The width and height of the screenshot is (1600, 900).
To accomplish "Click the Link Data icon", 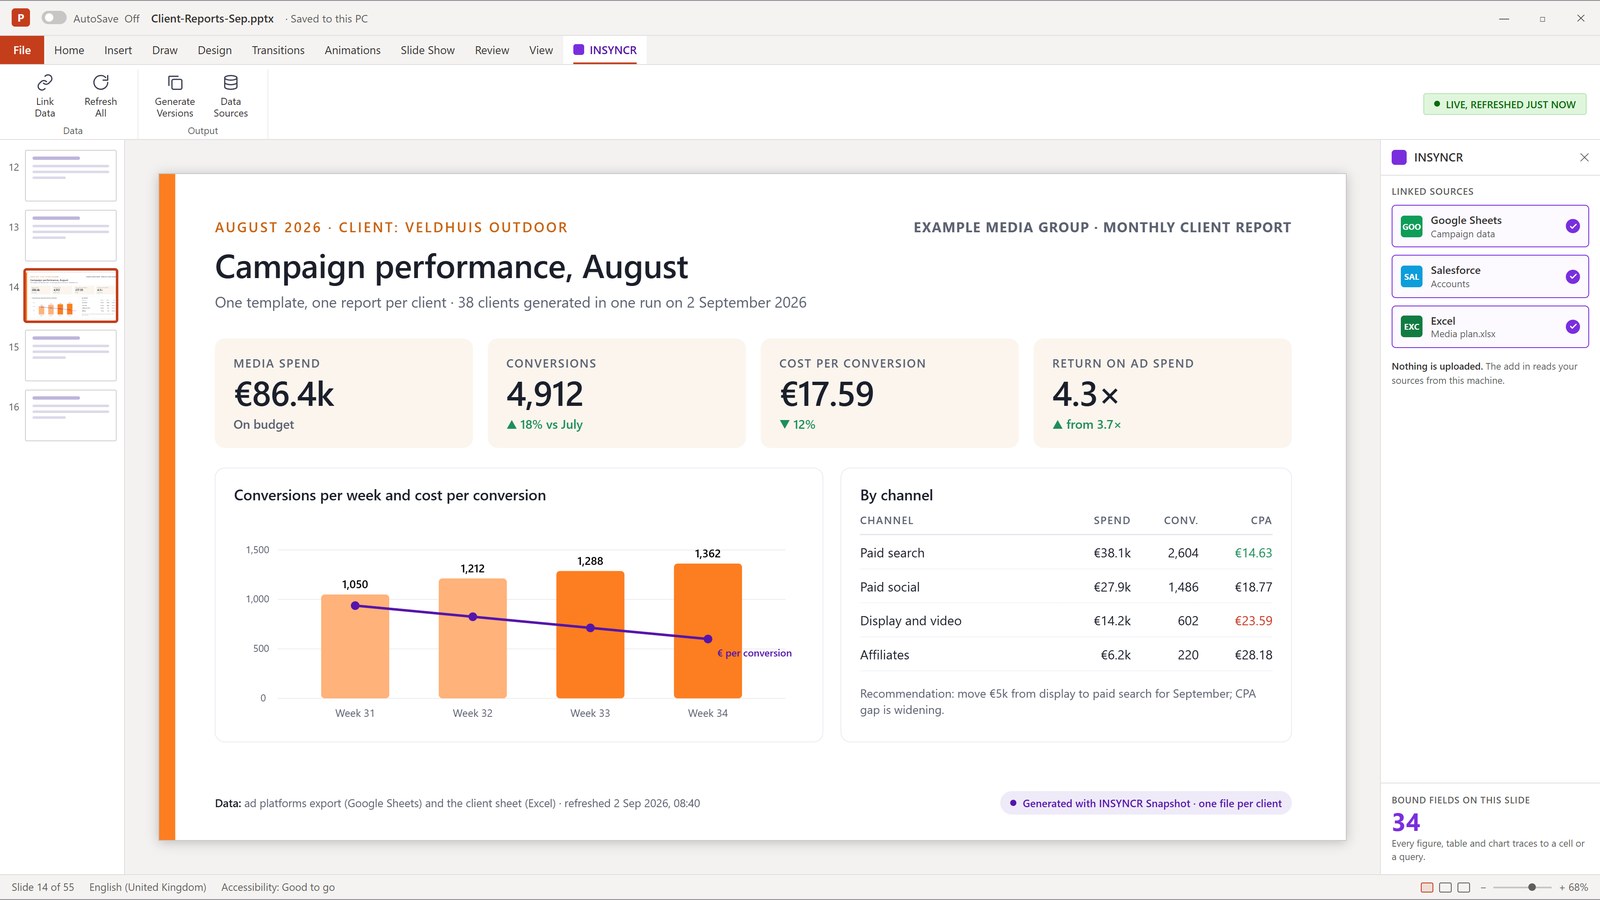I will [x=45, y=82].
